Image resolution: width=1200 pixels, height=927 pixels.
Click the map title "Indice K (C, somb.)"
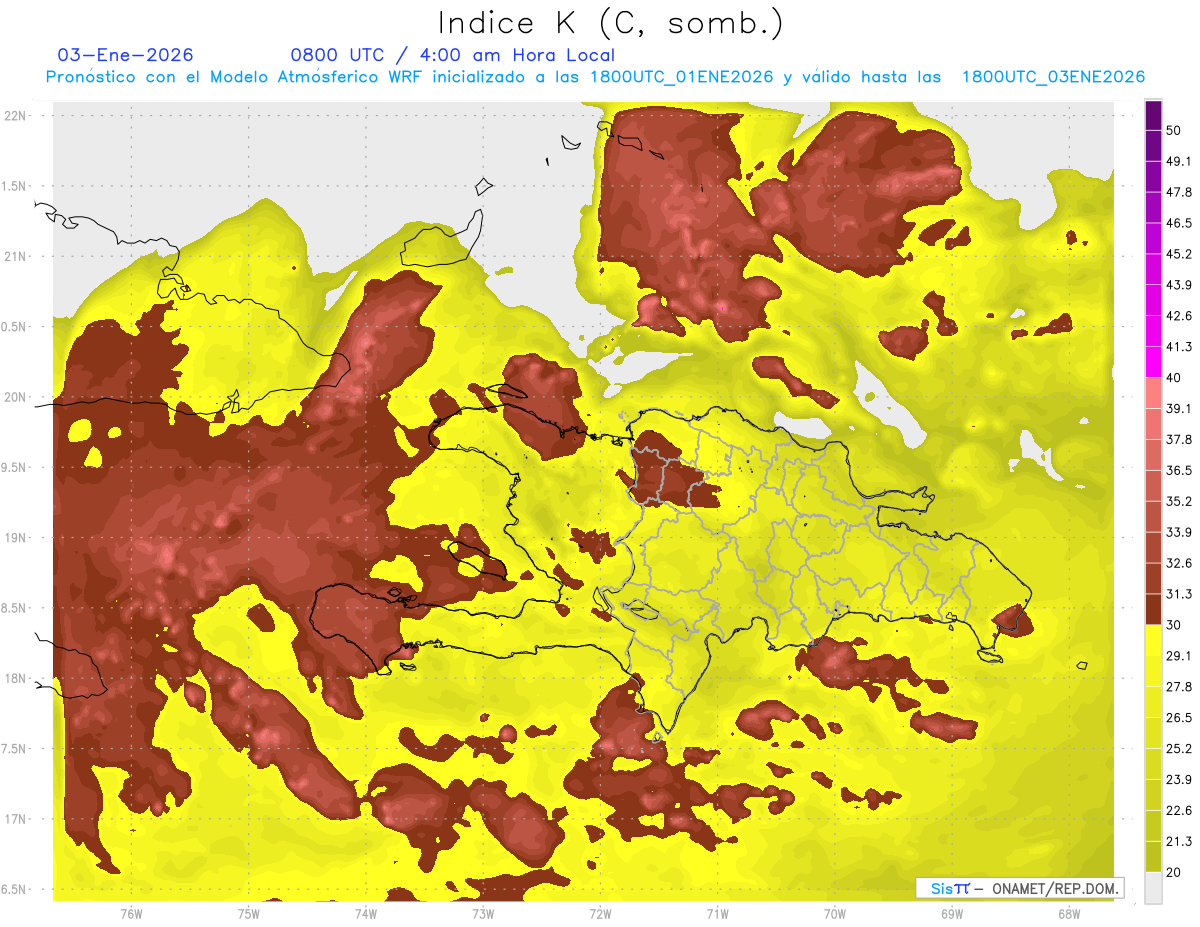pyautogui.click(x=610, y=23)
